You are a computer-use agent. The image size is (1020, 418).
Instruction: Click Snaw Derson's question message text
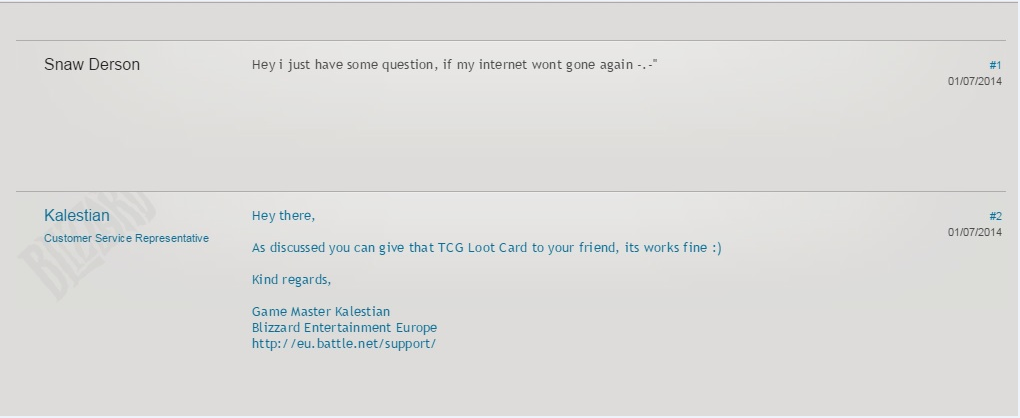coord(455,64)
